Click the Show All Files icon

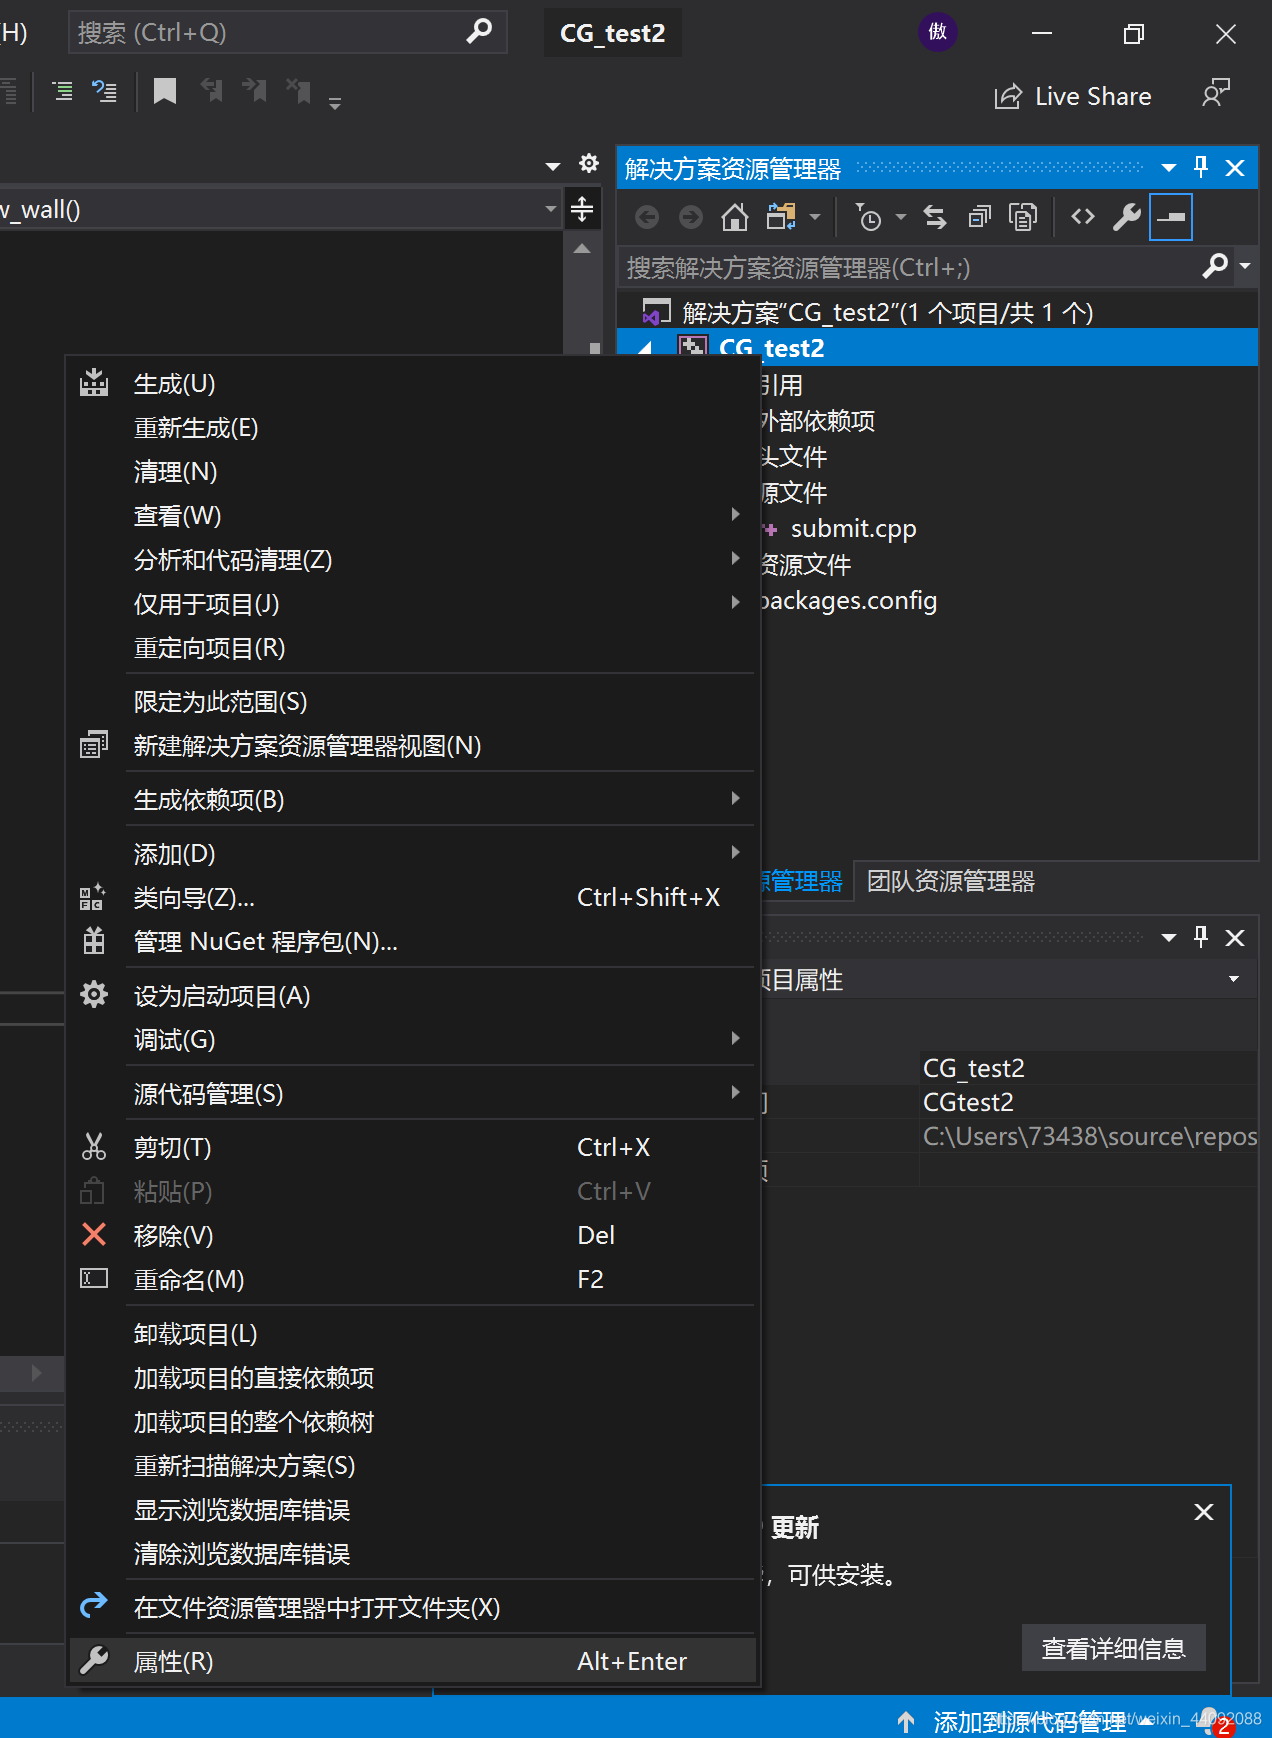[x=1023, y=217]
